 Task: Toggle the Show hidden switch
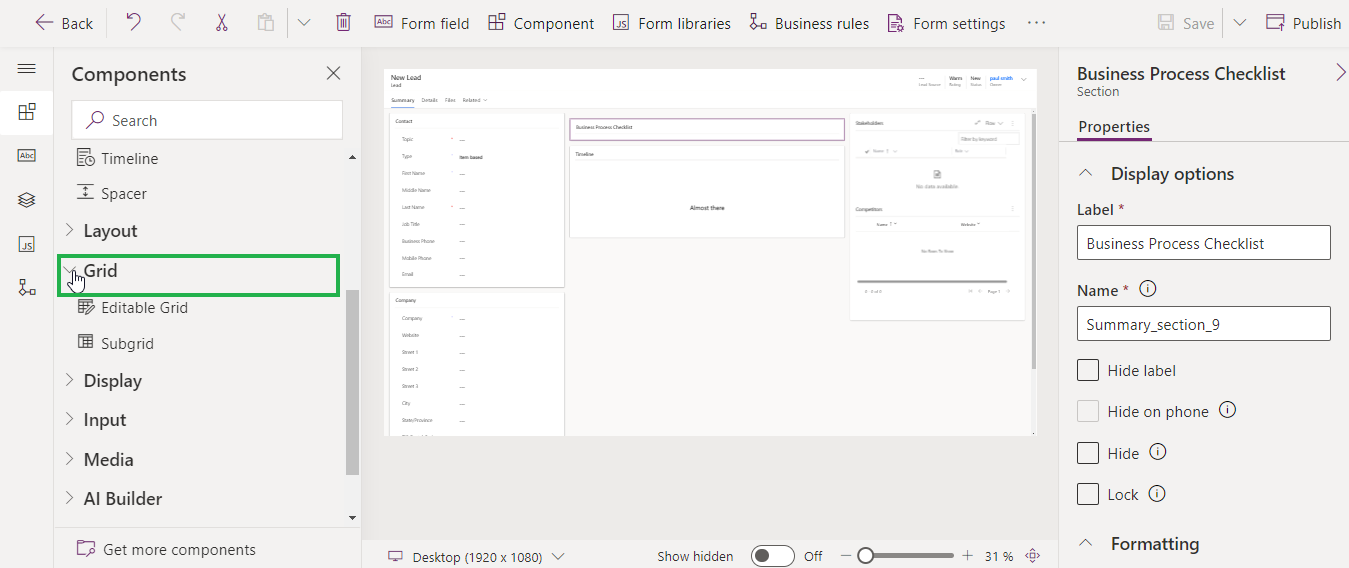pos(772,556)
